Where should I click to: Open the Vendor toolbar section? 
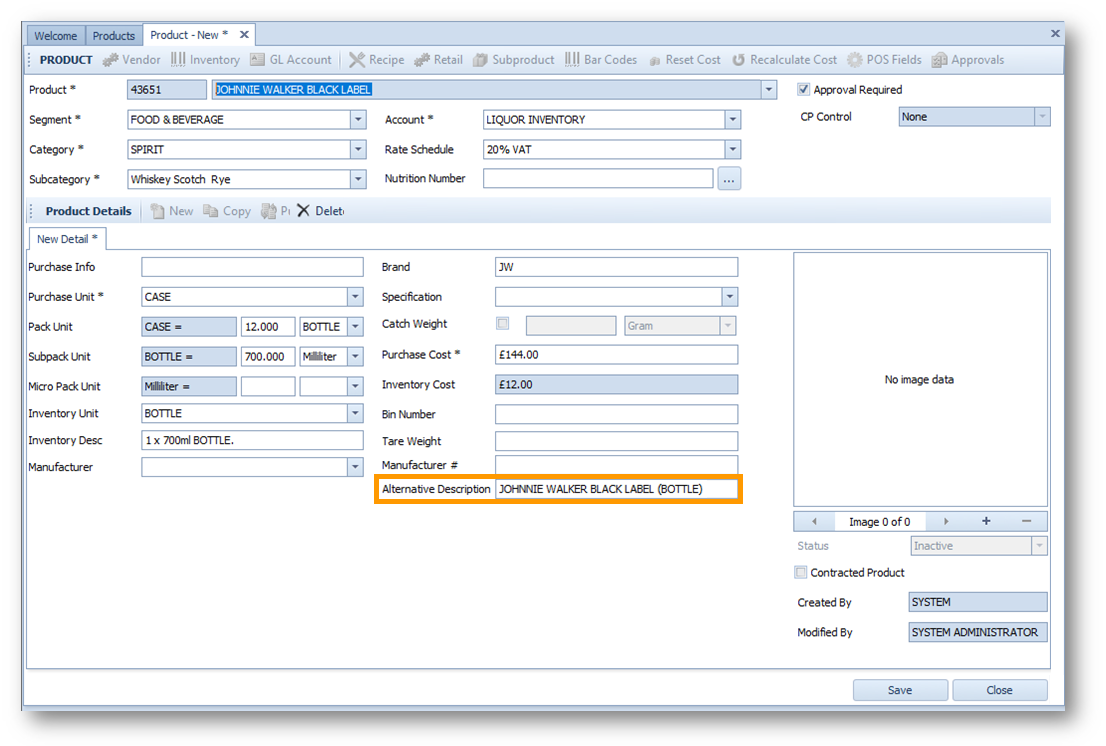[132, 60]
